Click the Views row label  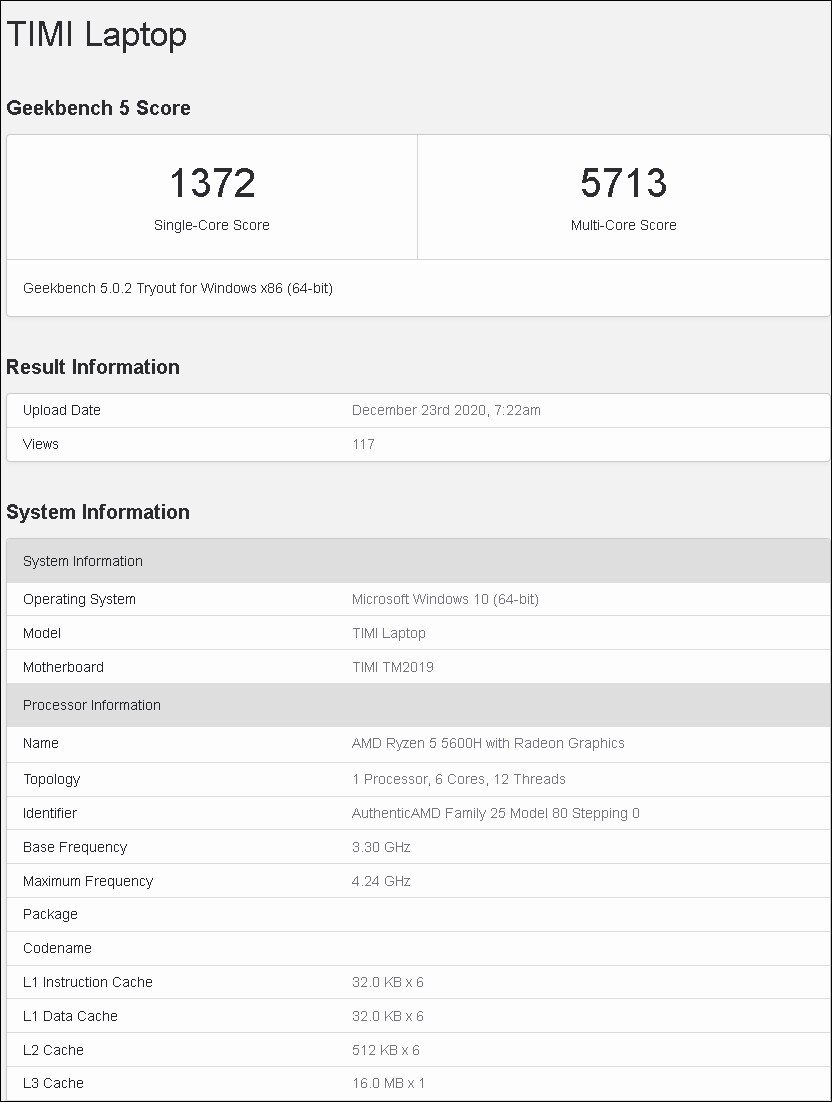(41, 444)
